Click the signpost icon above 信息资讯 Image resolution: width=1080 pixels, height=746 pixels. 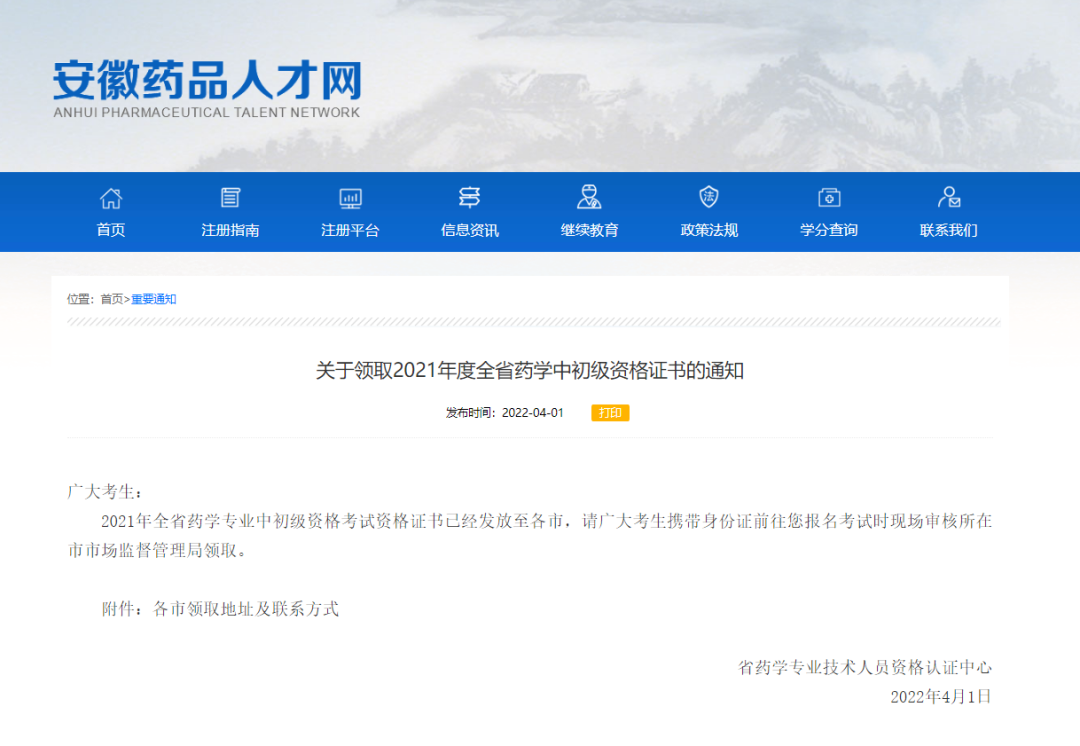point(470,198)
